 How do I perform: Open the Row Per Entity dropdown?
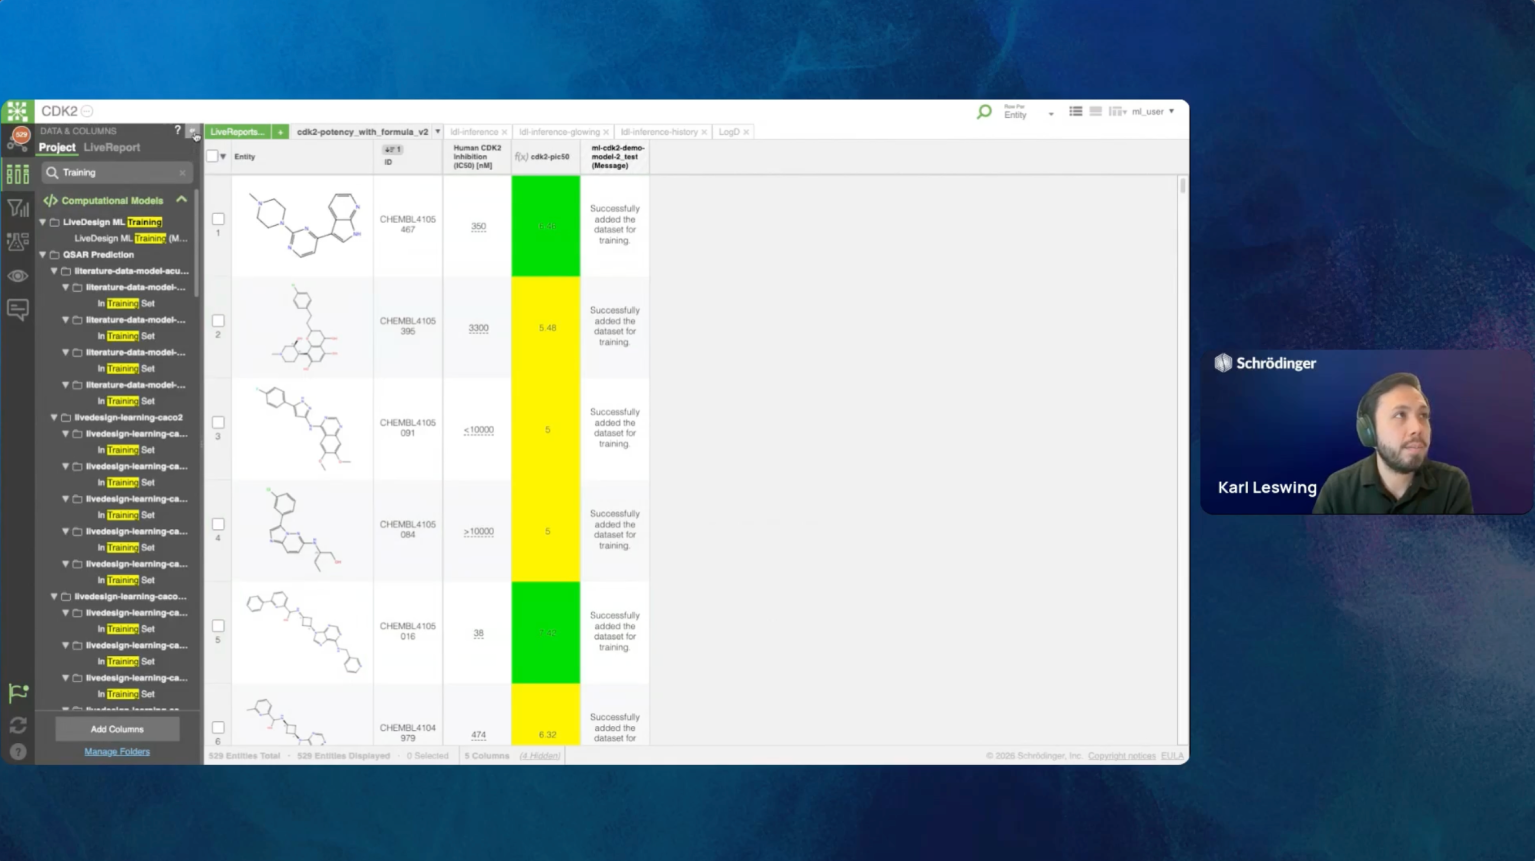1029,112
